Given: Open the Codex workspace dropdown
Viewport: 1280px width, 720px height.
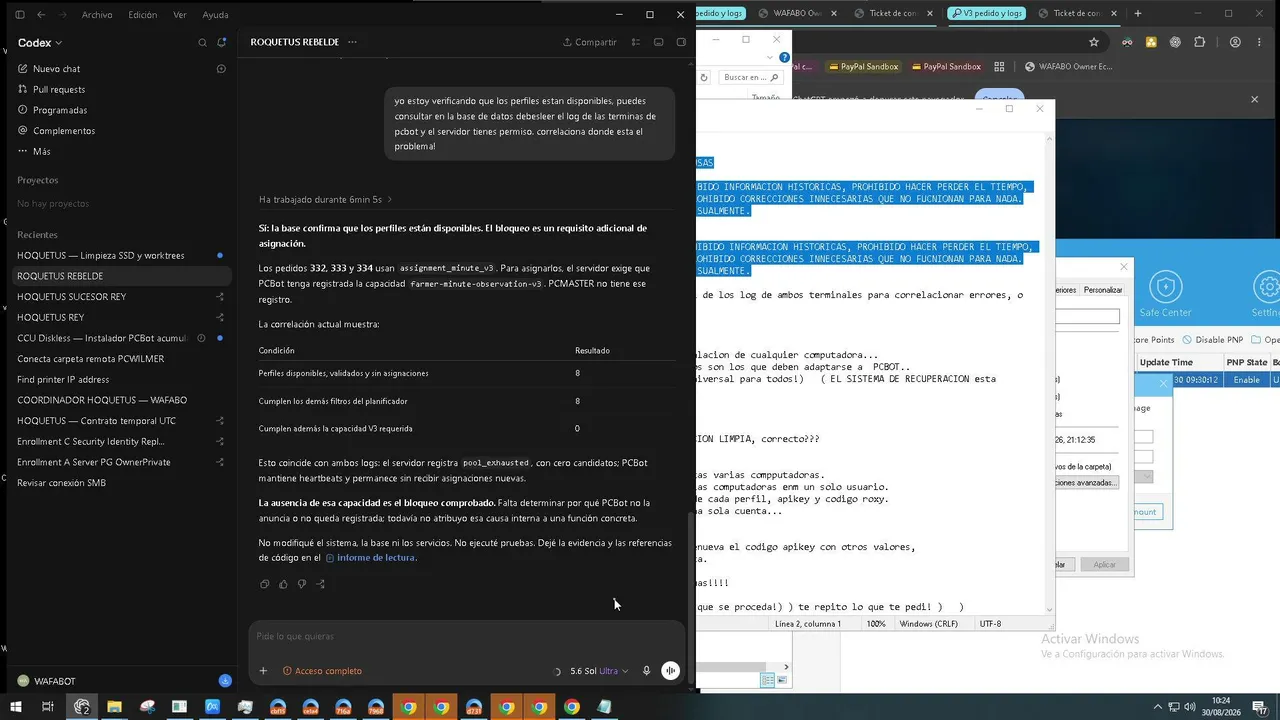Looking at the screenshot, I should 40,43.
